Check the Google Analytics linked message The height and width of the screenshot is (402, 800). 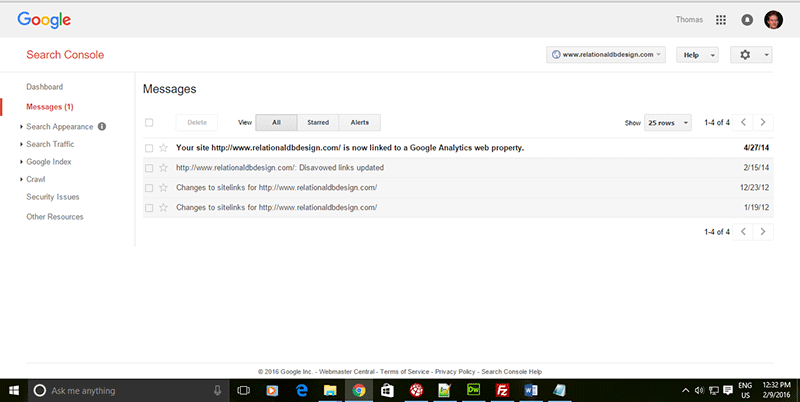[149, 148]
